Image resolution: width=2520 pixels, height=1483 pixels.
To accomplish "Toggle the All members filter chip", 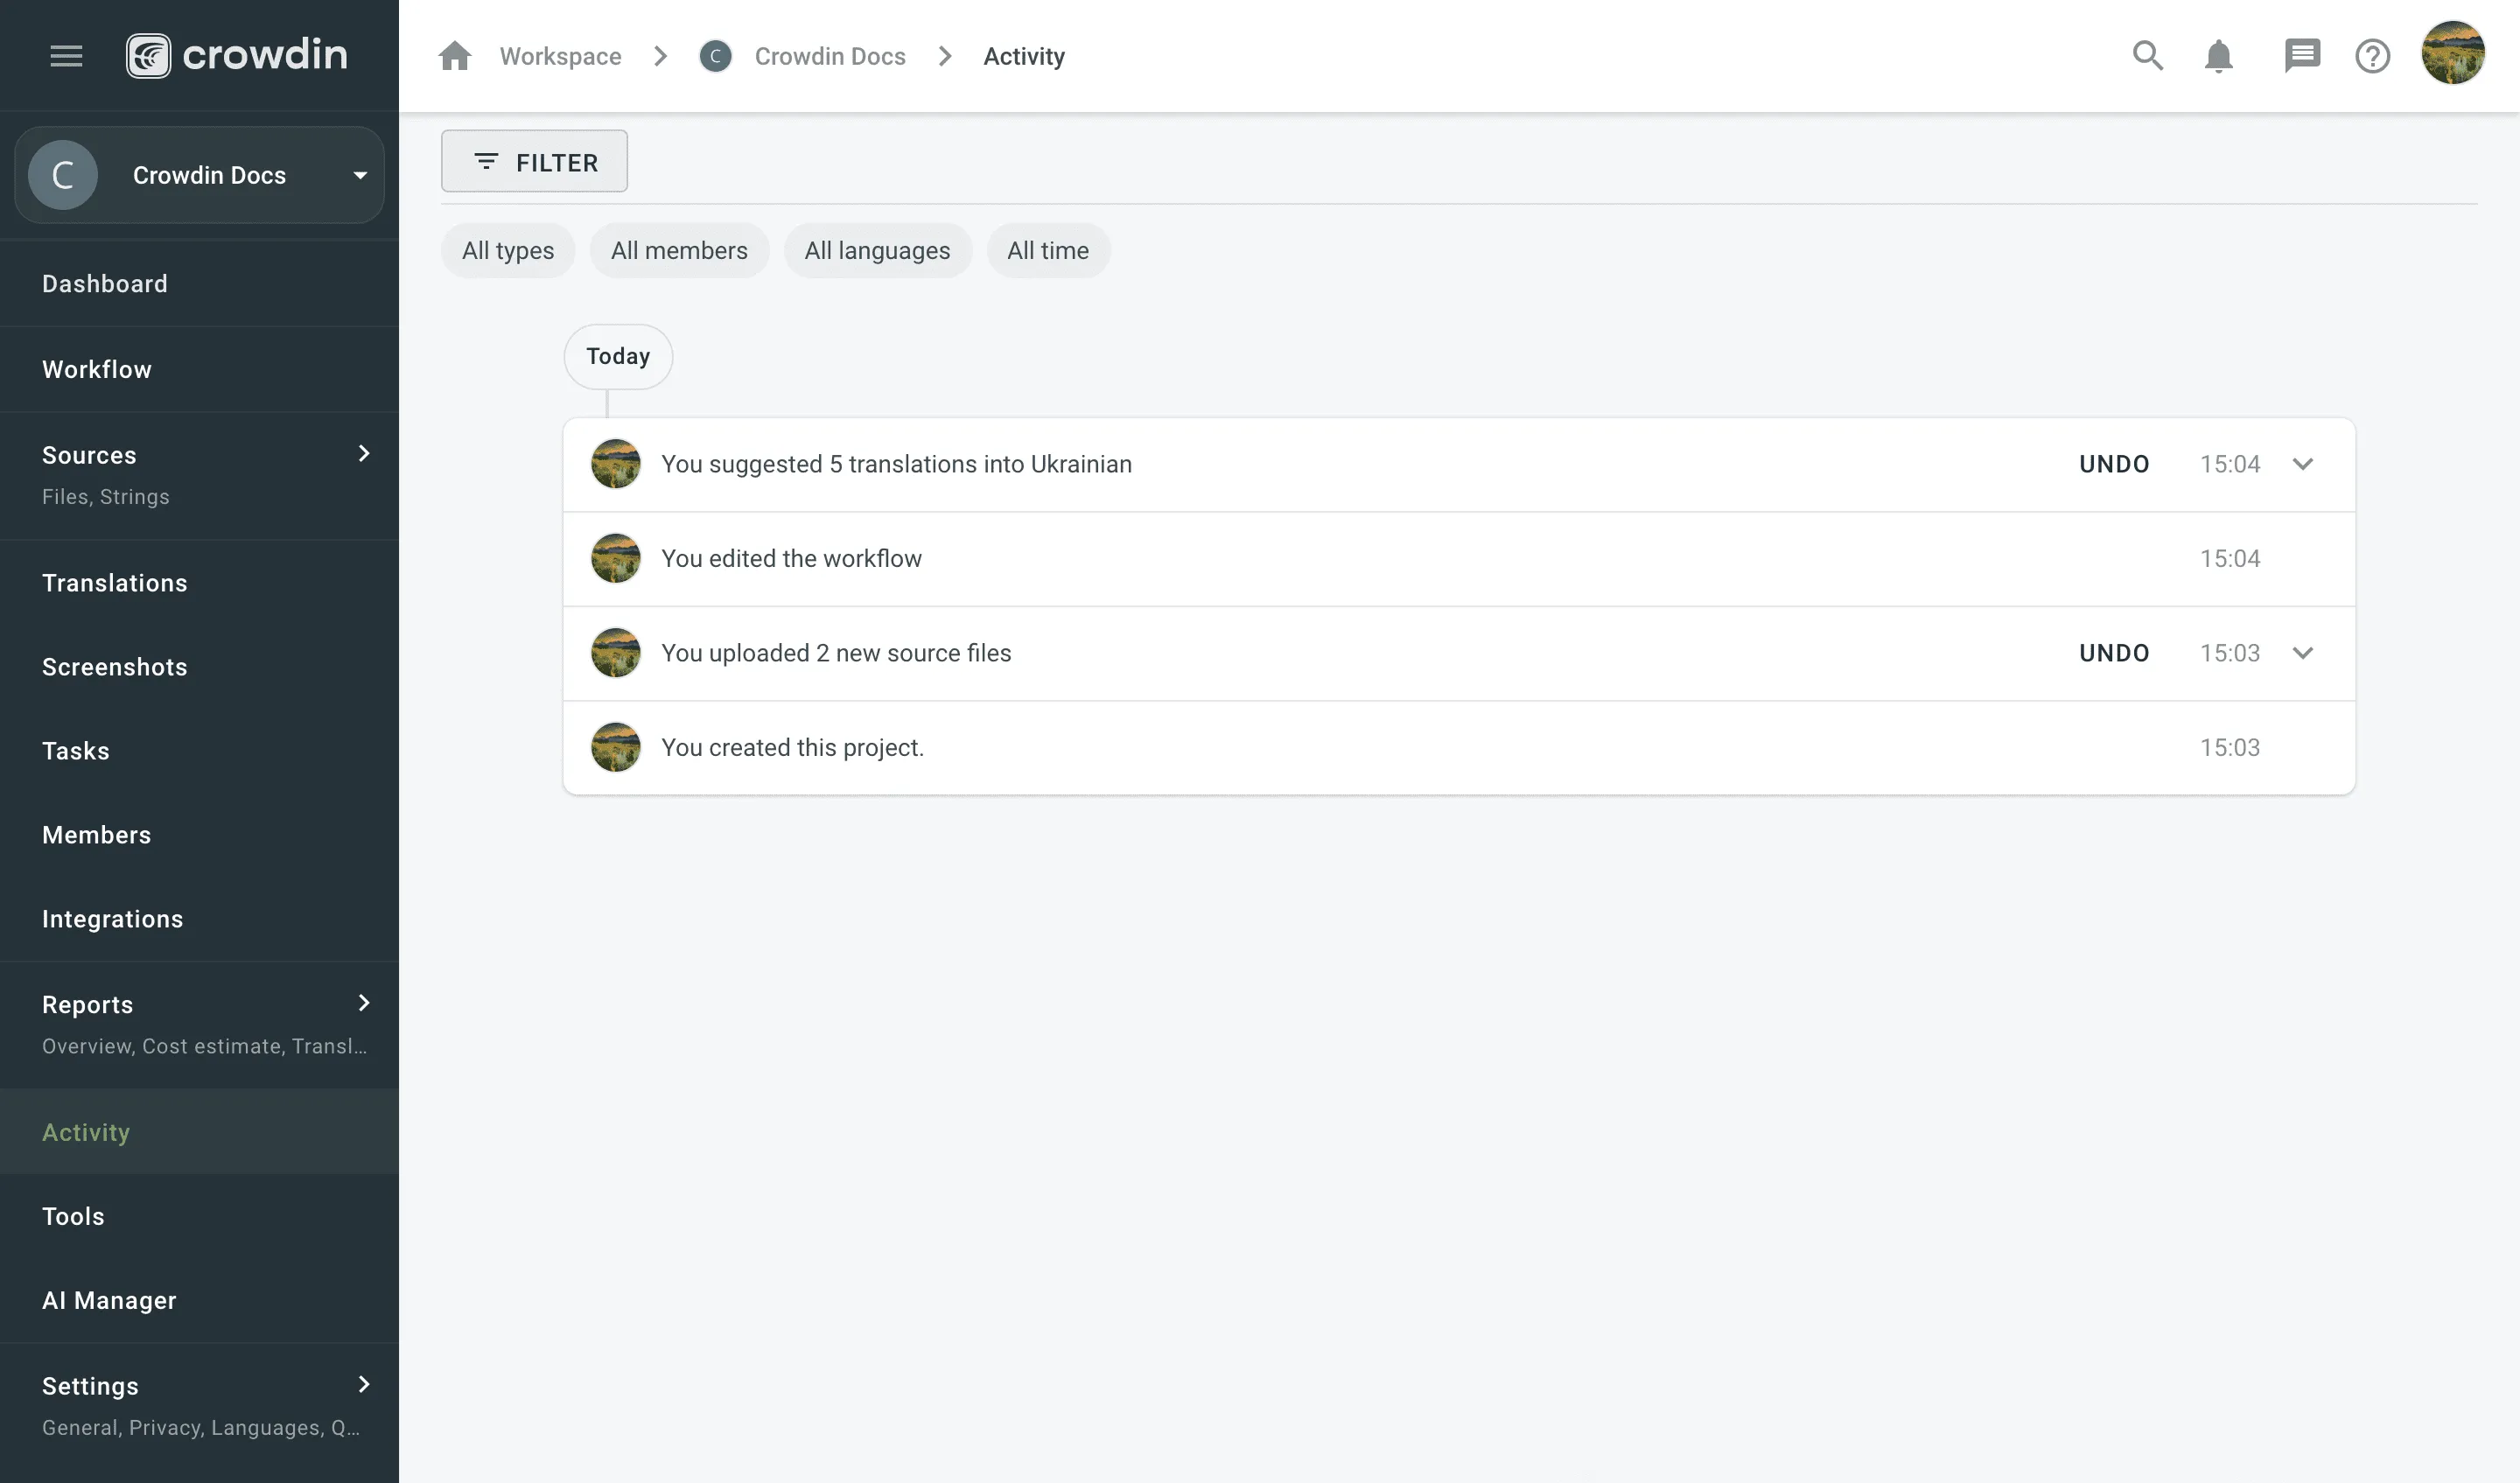I will (x=679, y=250).
